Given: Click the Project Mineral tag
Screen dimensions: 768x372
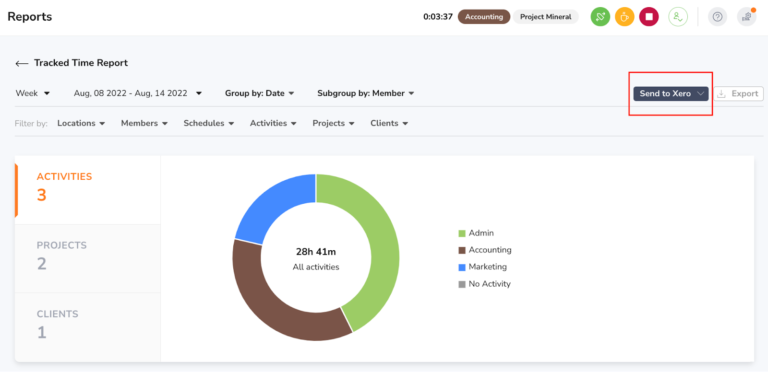Looking at the screenshot, I should tap(546, 17).
